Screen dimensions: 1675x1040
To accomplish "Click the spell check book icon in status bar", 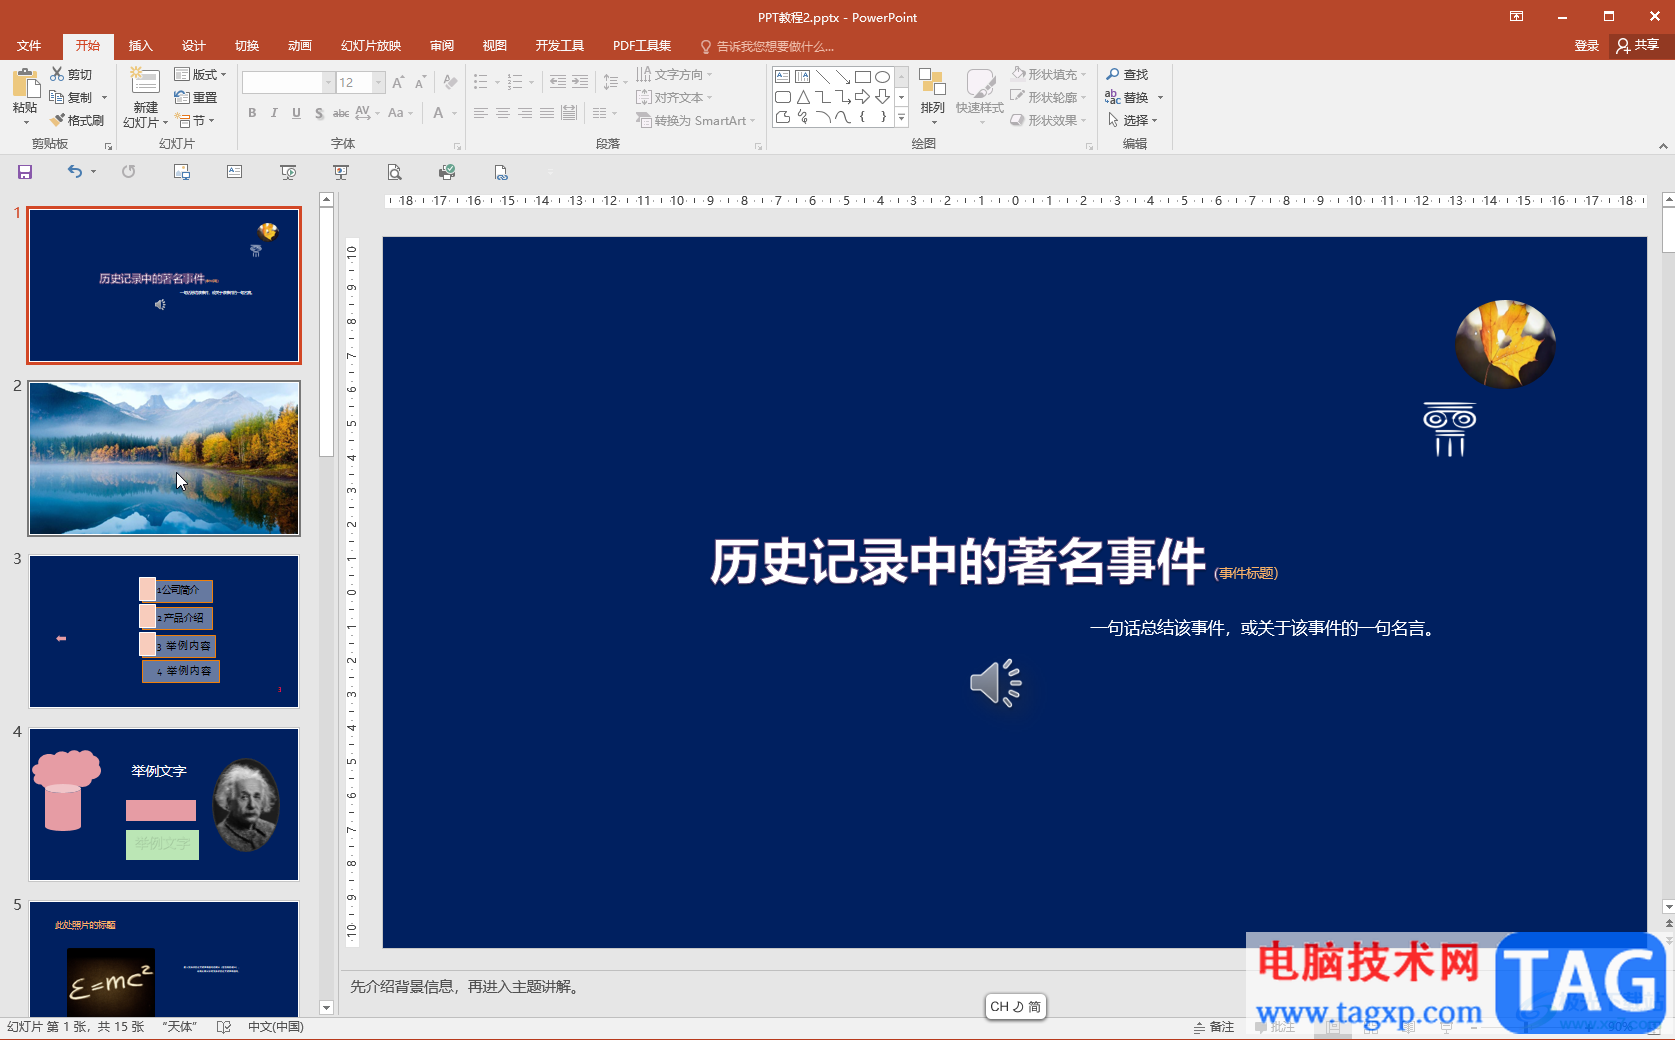I will (x=224, y=1027).
